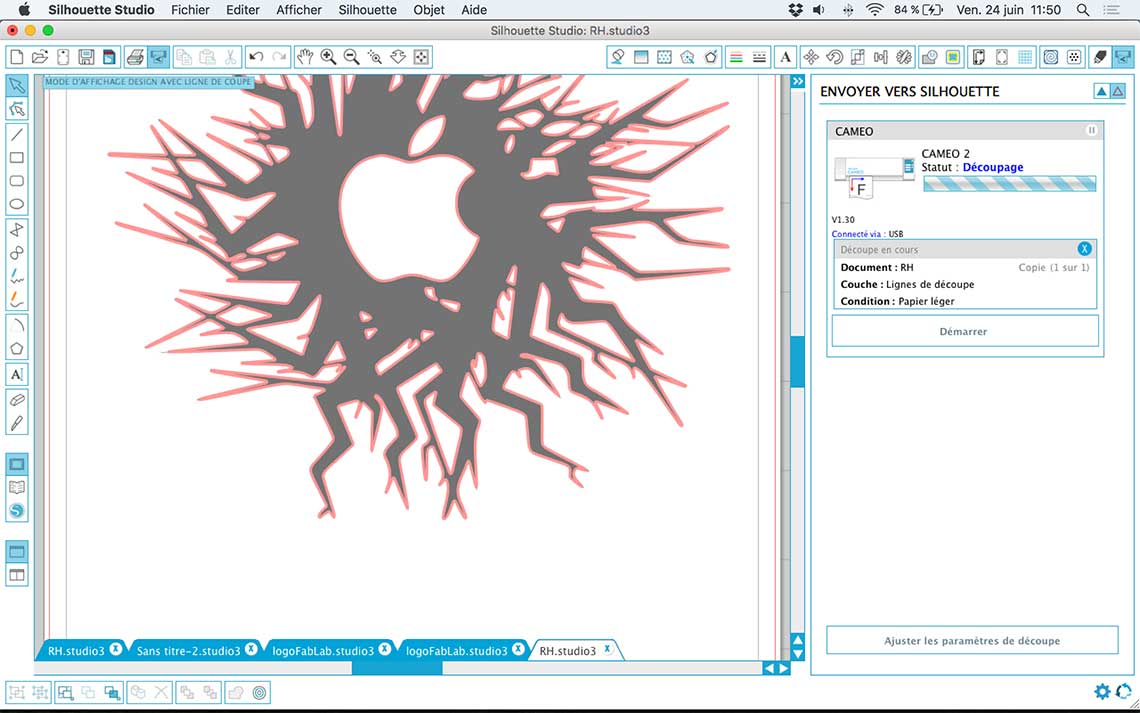The width and height of the screenshot is (1140, 713).
Task: Zoom in with the plus magnifier icon
Action: 328,57
